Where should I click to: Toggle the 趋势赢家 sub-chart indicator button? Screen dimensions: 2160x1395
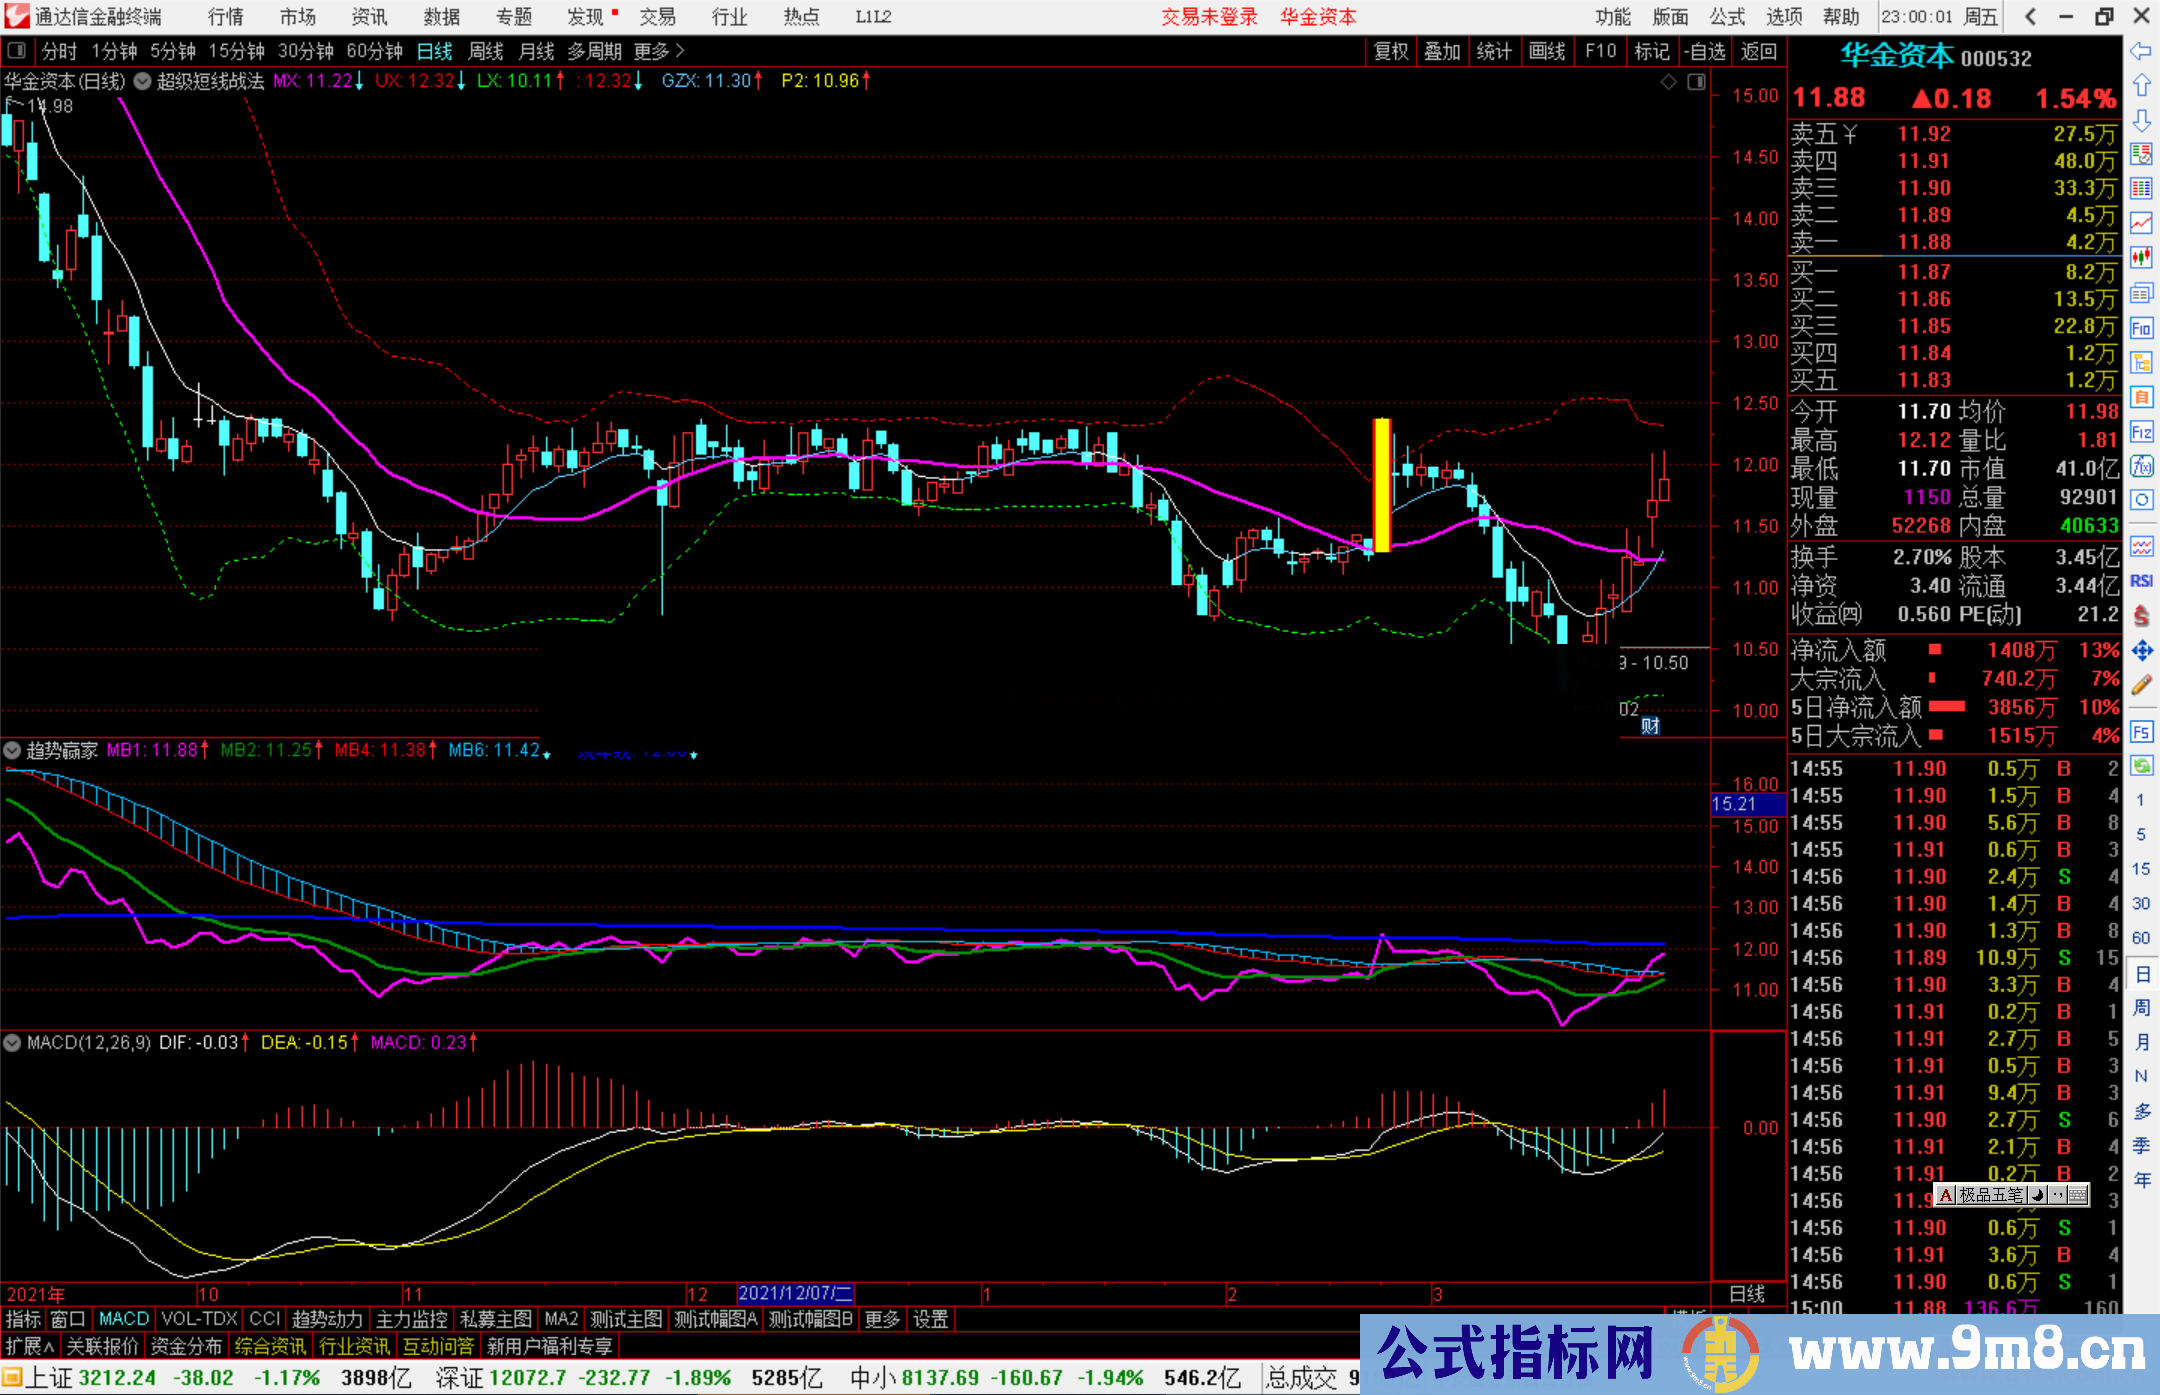(12, 750)
